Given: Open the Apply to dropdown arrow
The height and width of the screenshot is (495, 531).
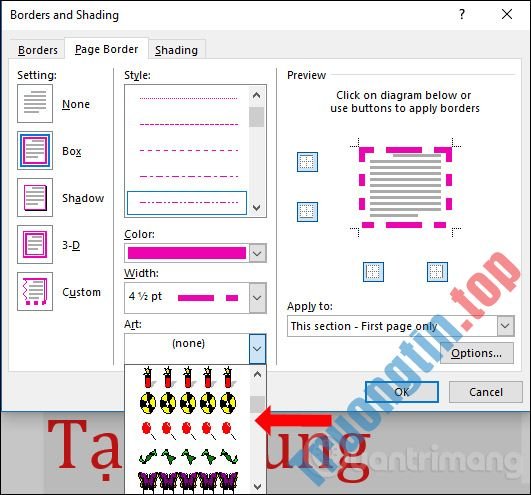Looking at the screenshot, I should click(506, 326).
